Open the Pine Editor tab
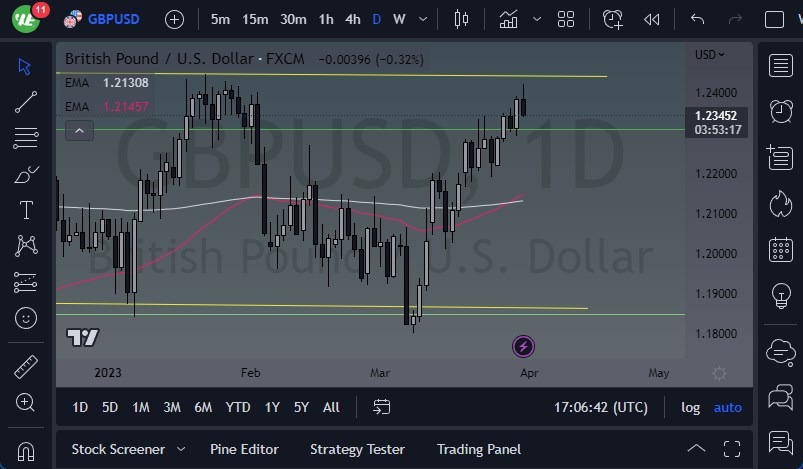Image resolution: width=803 pixels, height=469 pixels. (244, 449)
